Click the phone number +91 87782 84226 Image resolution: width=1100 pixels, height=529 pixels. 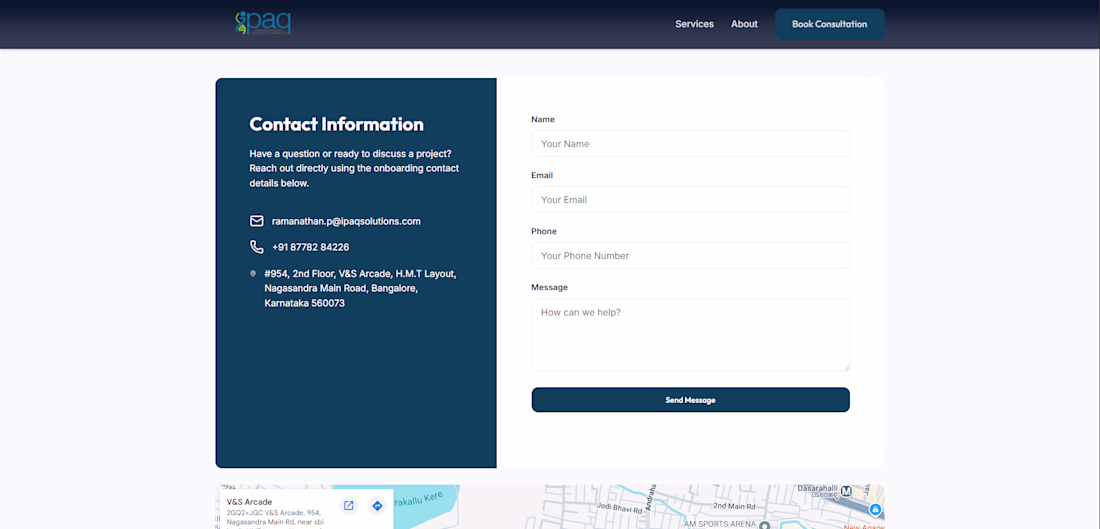pyautogui.click(x=311, y=248)
